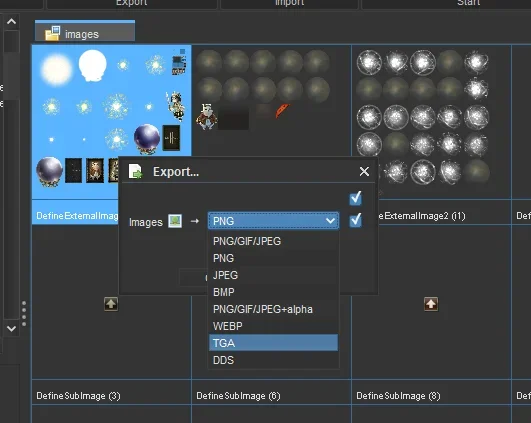Select TGA from the format list
The image size is (531, 423).
(273, 343)
